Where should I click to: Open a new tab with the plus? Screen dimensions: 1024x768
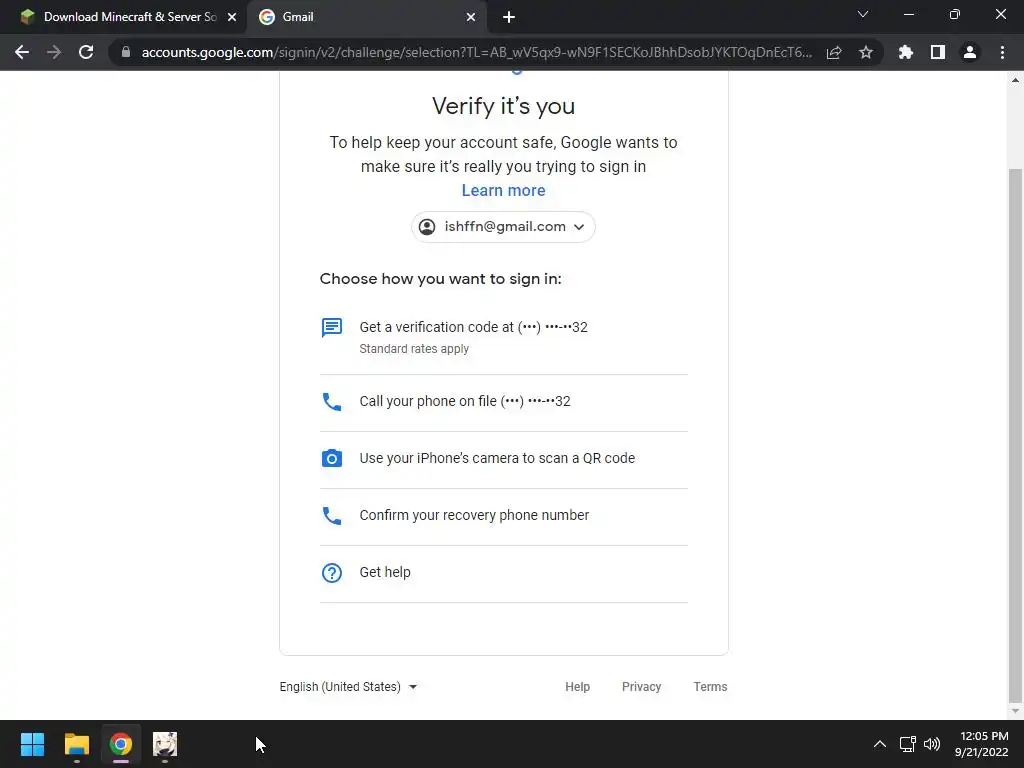click(x=509, y=18)
